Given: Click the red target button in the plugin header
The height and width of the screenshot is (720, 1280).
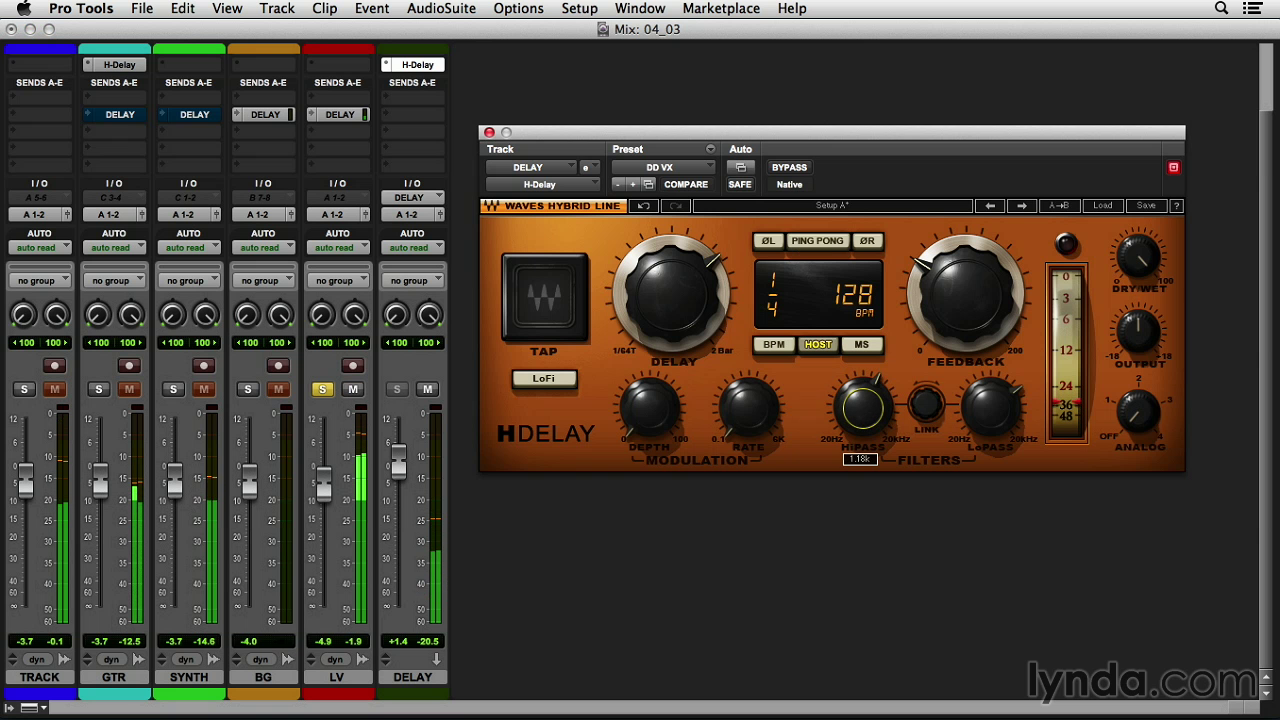Looking at the screenshot, I should [x=1173, y=168].
